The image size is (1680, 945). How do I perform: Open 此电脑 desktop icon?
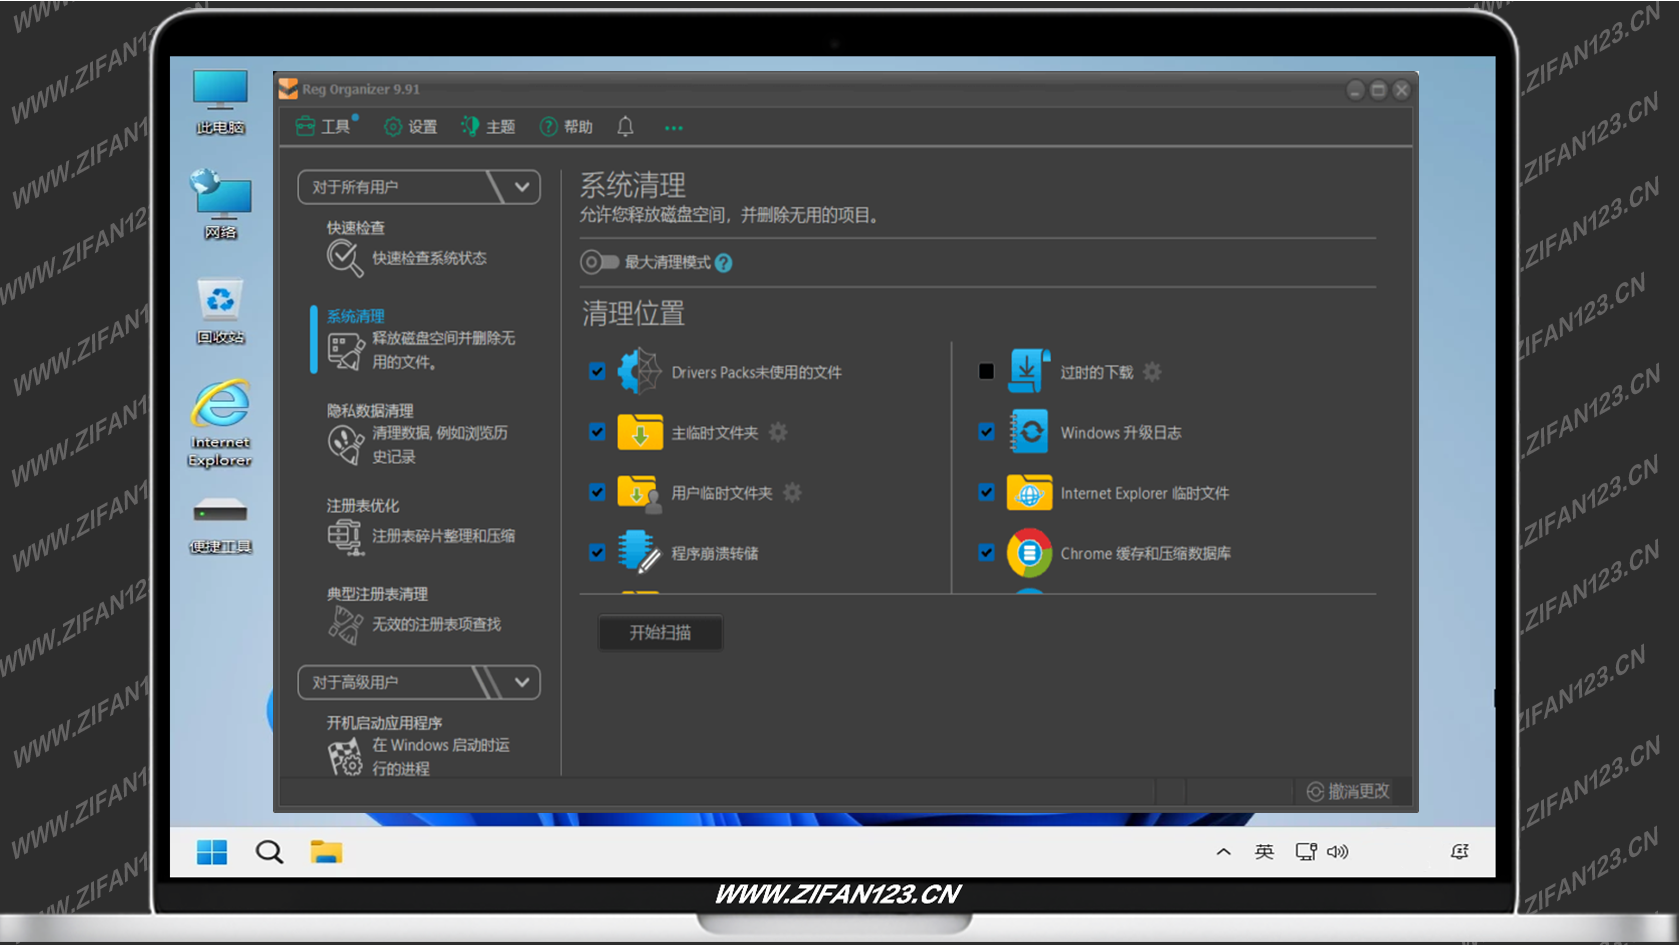pyautogui.click(x=220, y=102)
